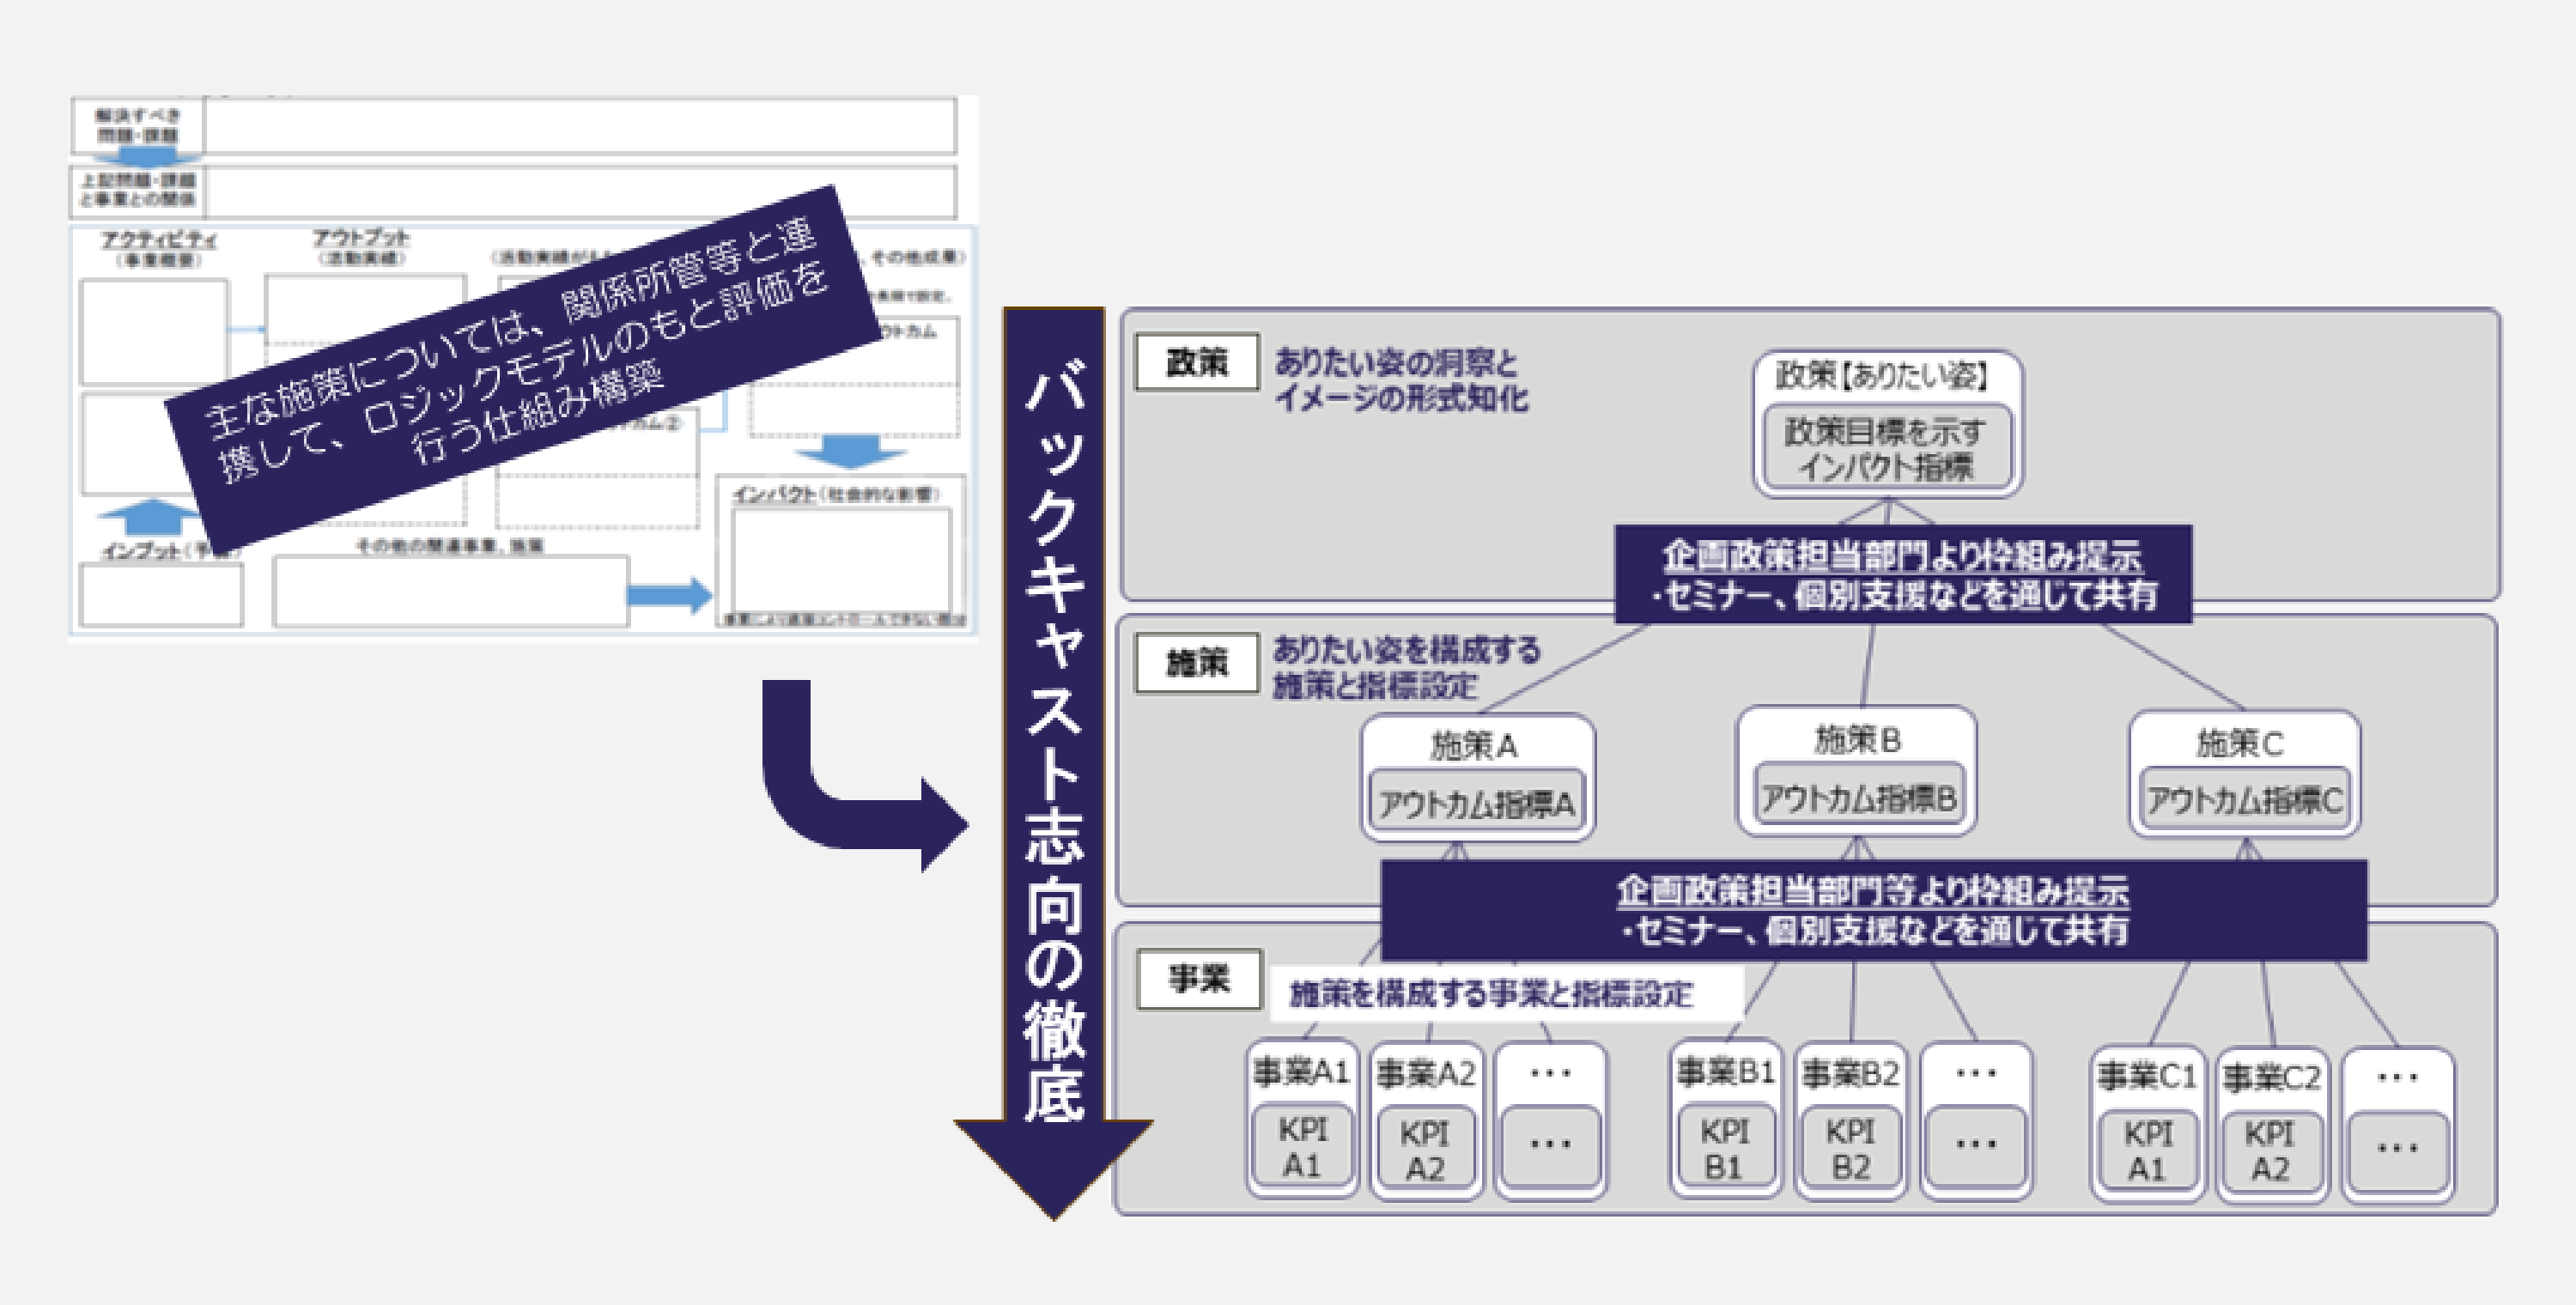Click the 政策 label box

point(1196,361)
